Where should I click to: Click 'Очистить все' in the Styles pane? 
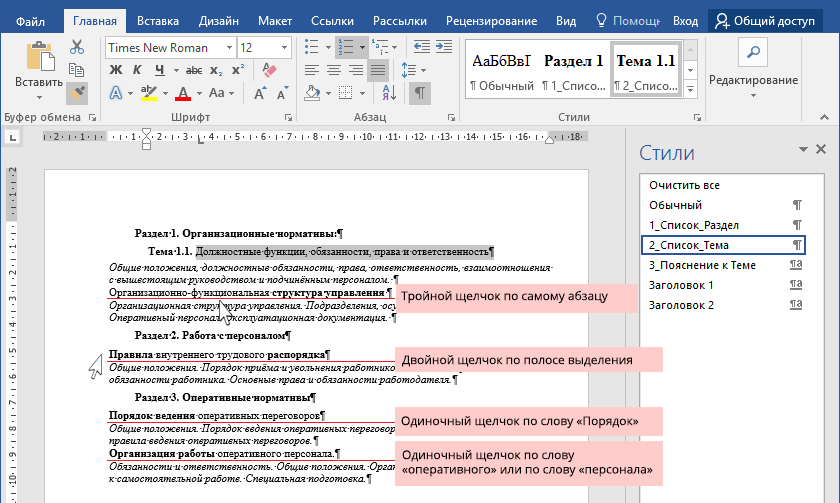pyautogui.click(x=684, y=185)
